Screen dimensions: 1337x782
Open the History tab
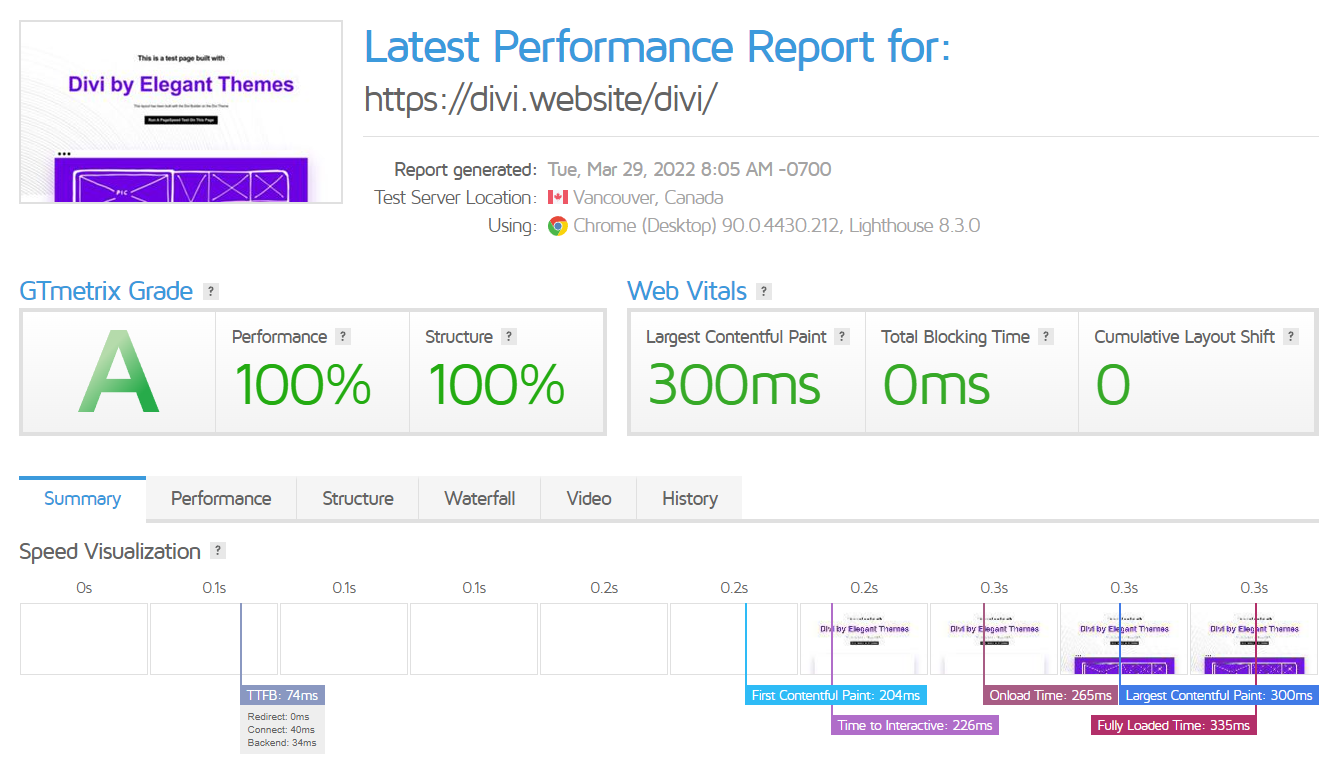click(690, 499)
